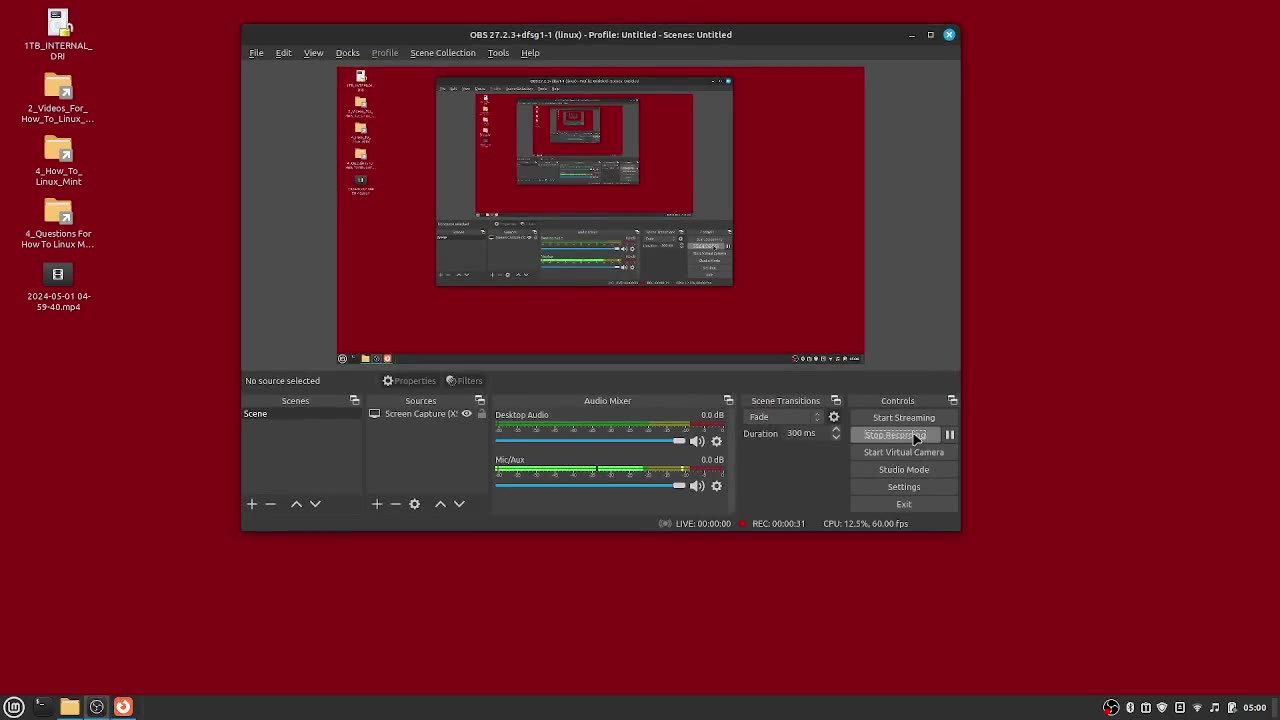Add a new scene with the plus icon

[252, 504]
